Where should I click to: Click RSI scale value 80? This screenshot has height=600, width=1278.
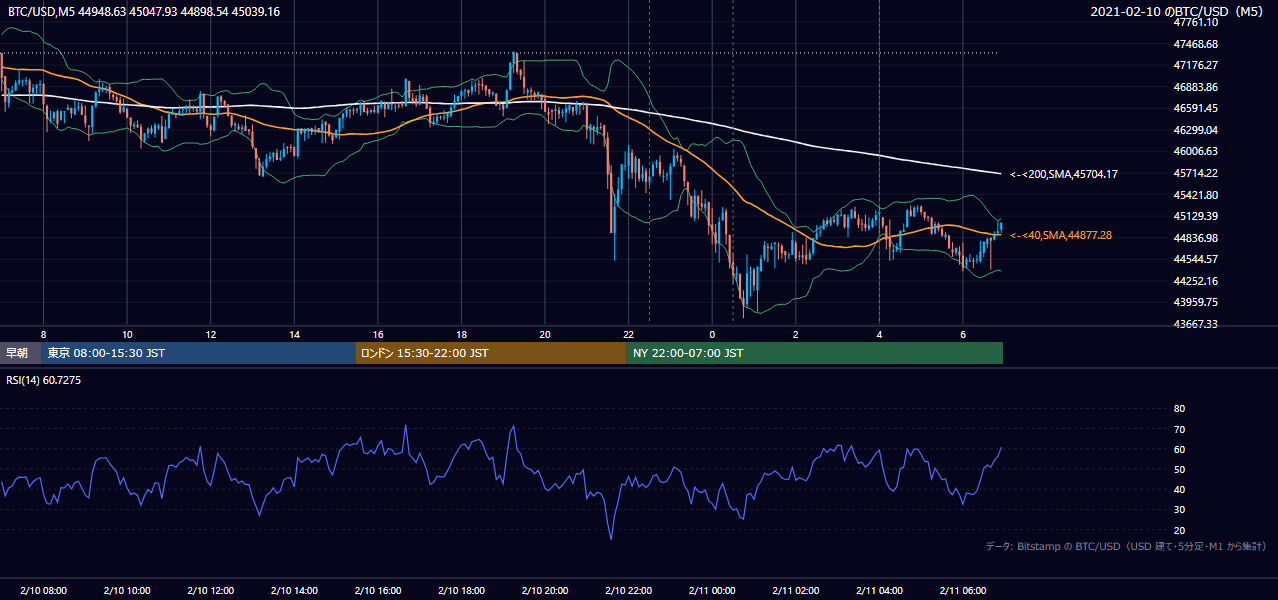[x=1179, y=409]
